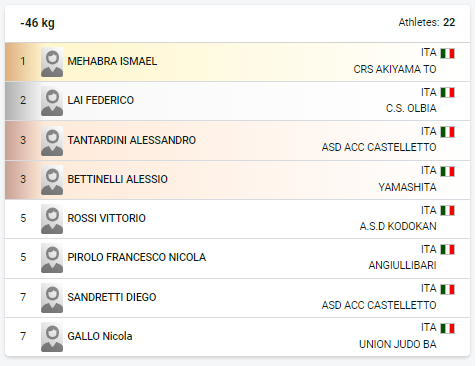Click Sandretti Diego's avatar icon
Image resolution: width=476 pixels, height=366 pixels.
click(x=52, y=298)
